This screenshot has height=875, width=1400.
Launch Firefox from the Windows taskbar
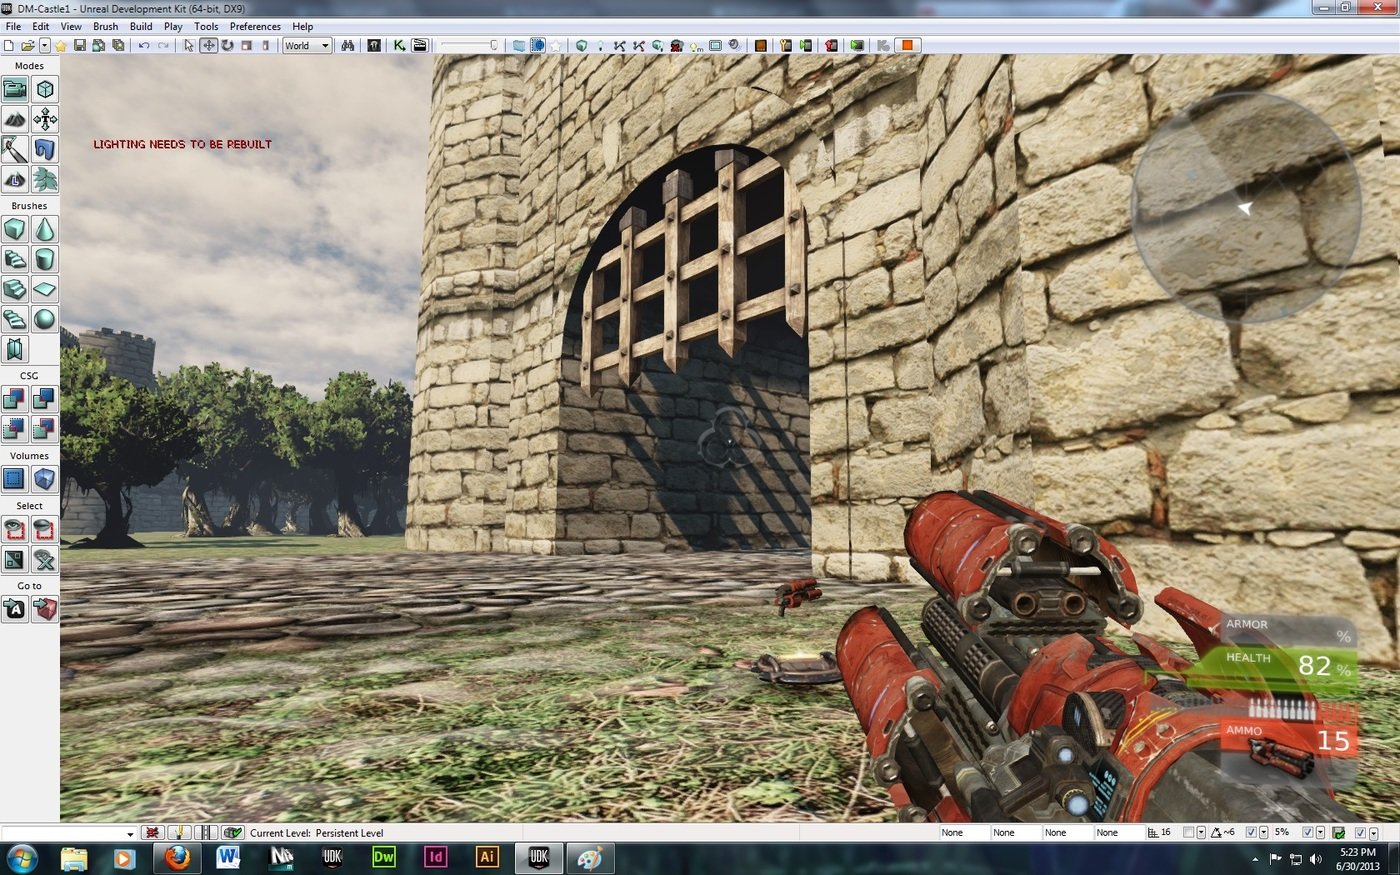[x=177, y=858]
